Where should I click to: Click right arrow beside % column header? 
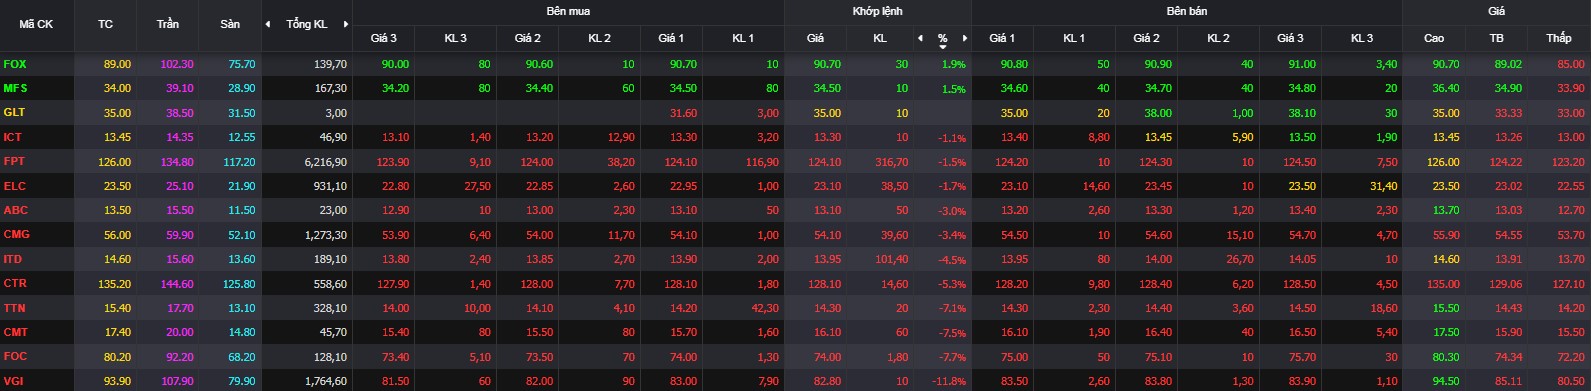coord(965,38)
